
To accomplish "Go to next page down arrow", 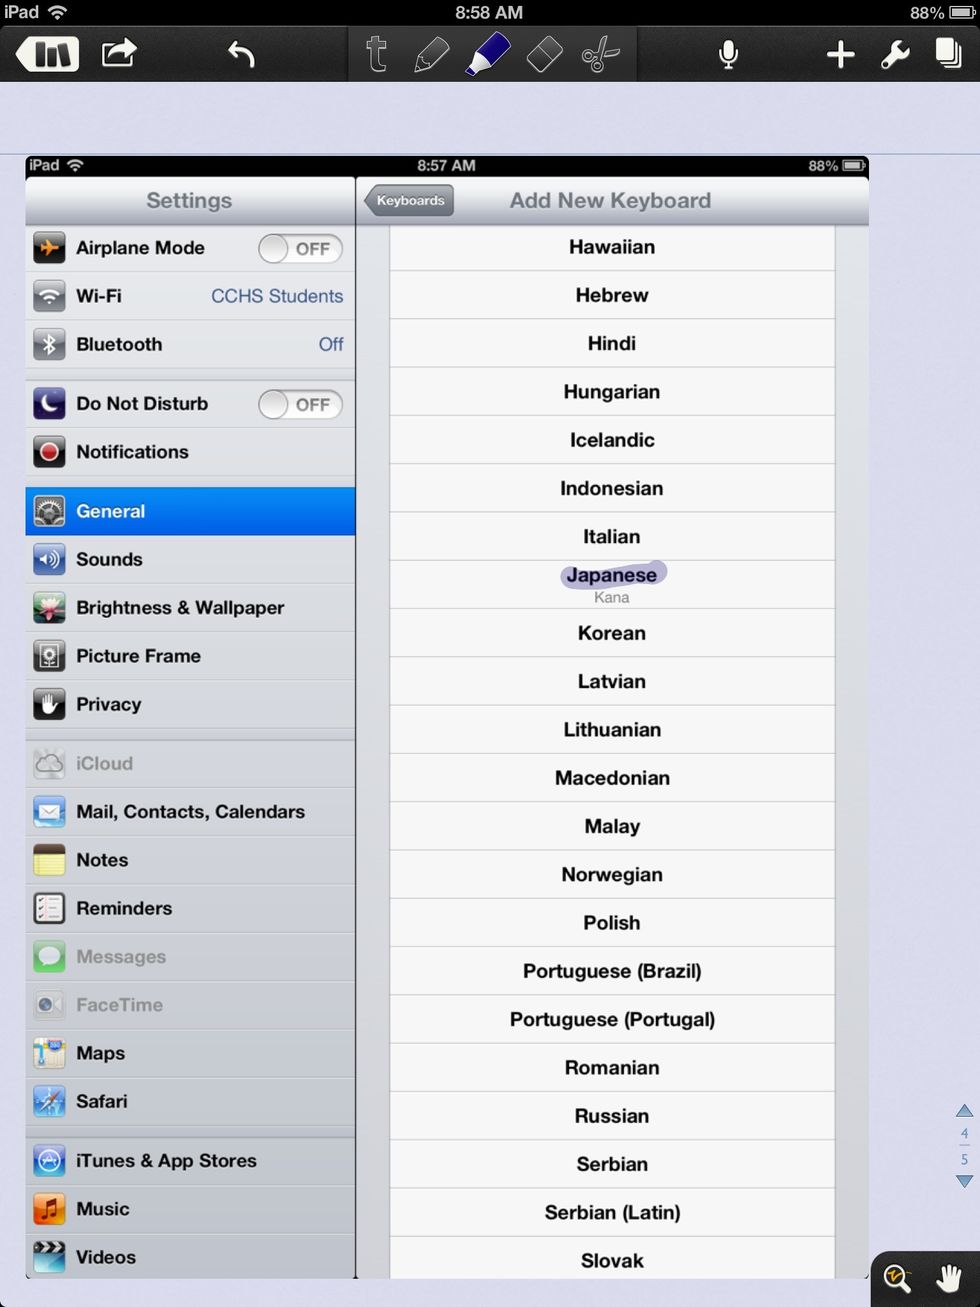I will pos(964,1182).
